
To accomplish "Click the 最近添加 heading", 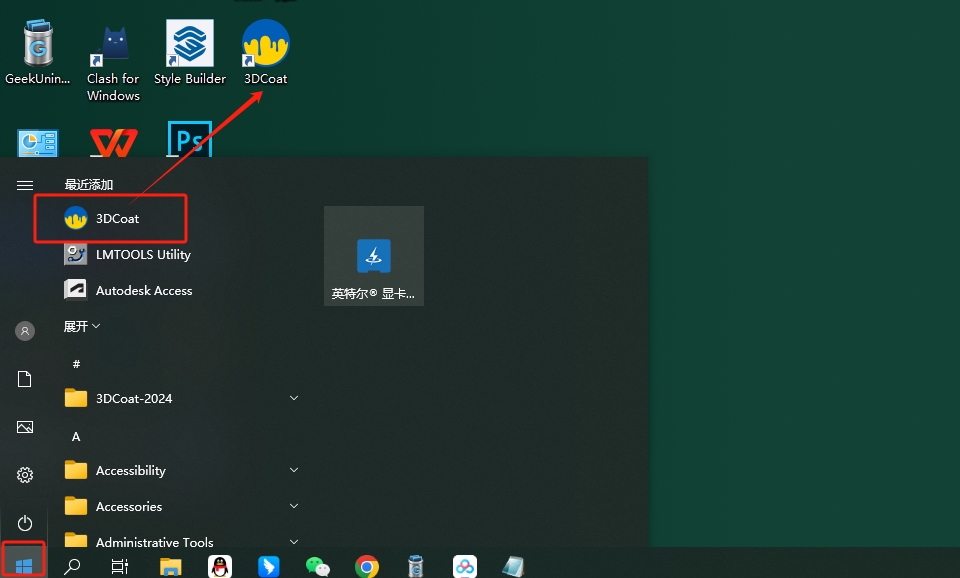I will click(x=89, y=185).
